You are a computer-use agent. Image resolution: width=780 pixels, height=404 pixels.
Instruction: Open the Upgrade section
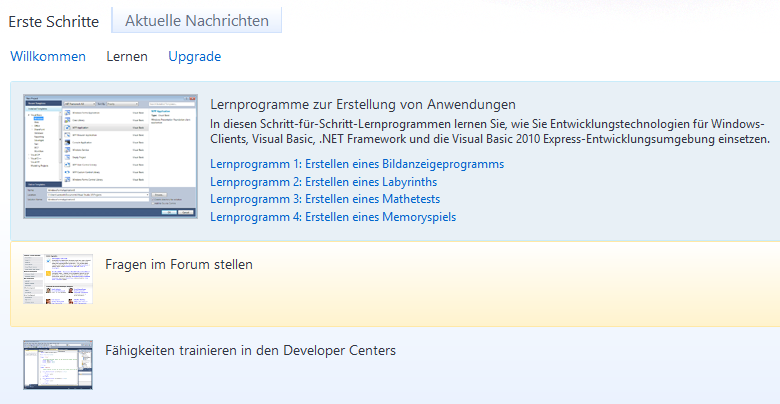click(194, 57)
